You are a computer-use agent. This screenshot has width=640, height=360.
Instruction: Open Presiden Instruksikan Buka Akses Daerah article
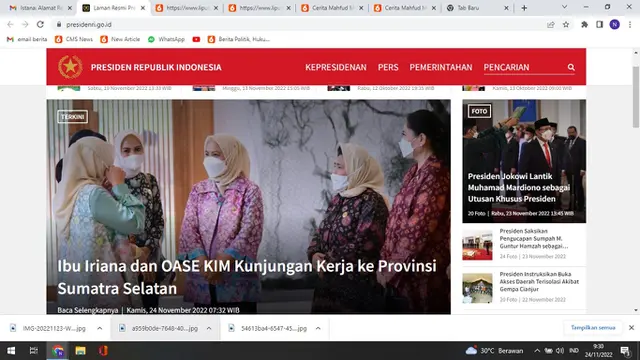point(539,282)
